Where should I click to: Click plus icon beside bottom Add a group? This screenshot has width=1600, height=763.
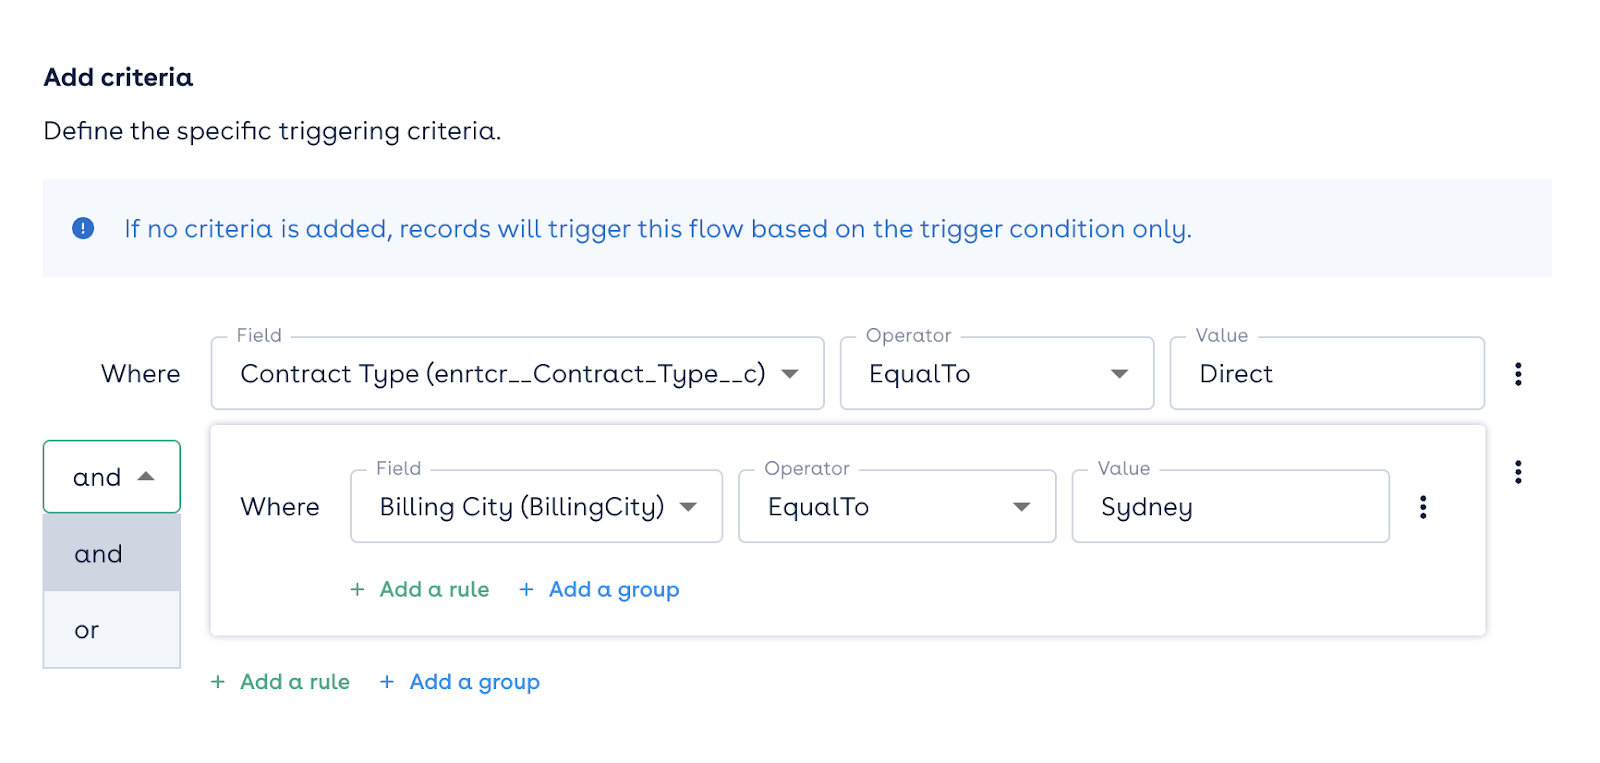click(387, 682)
